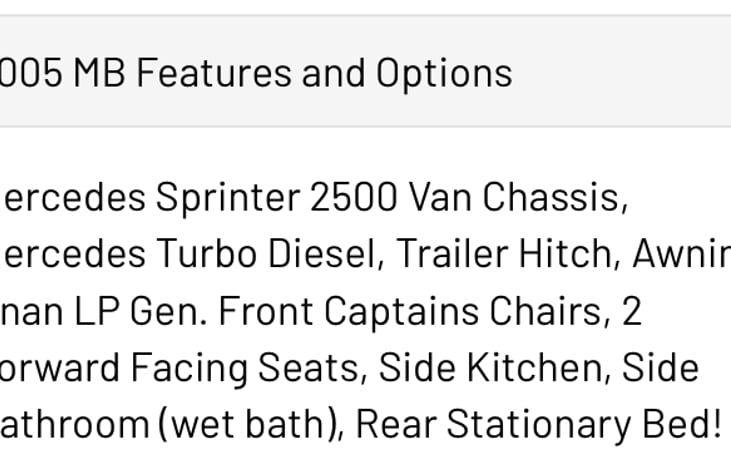The width and height of the screenshot is (731, 469).
Task: Click the text 'Sprinter 2500'
Action: 276,199
